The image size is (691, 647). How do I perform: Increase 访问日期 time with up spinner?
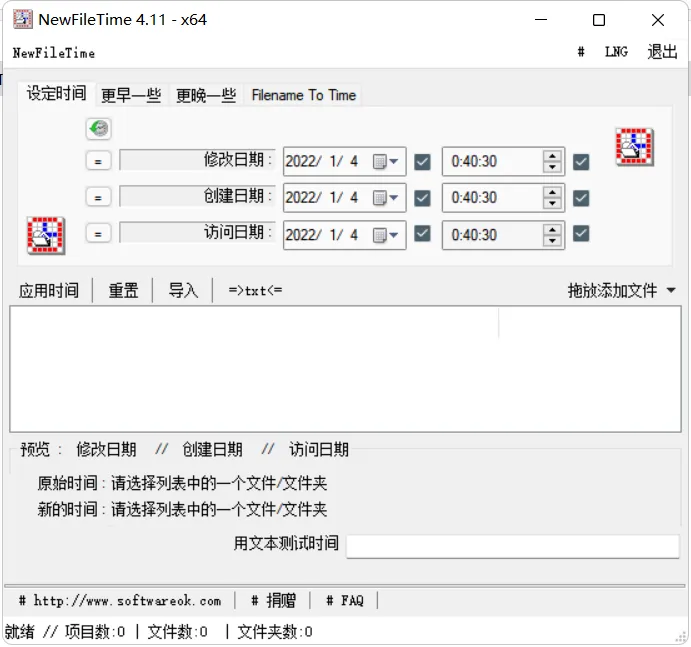point(552,229)
